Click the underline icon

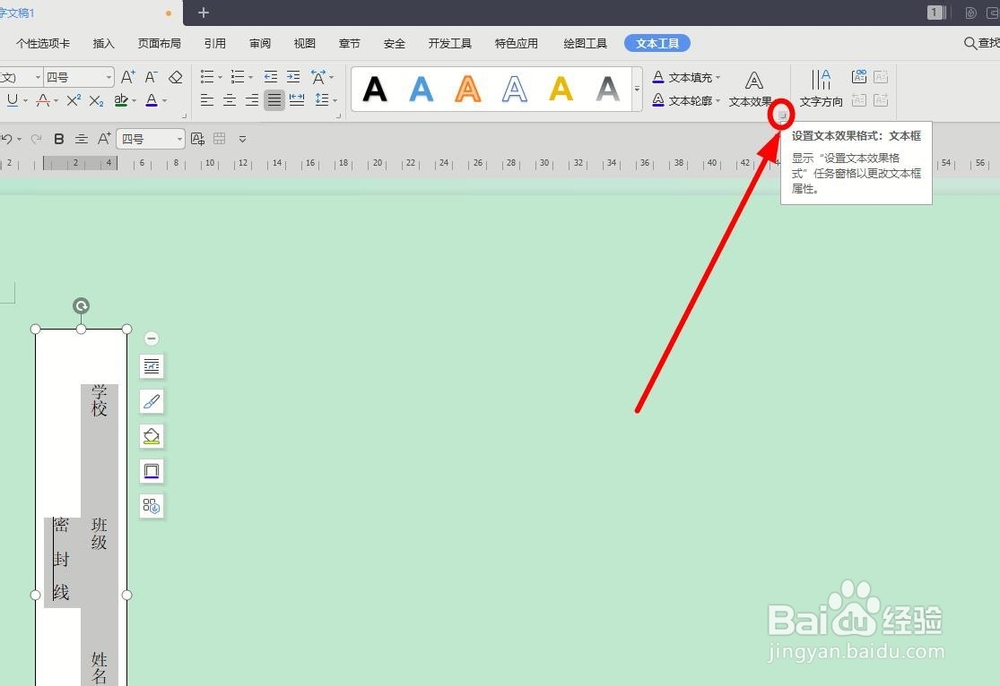[12, 100]
